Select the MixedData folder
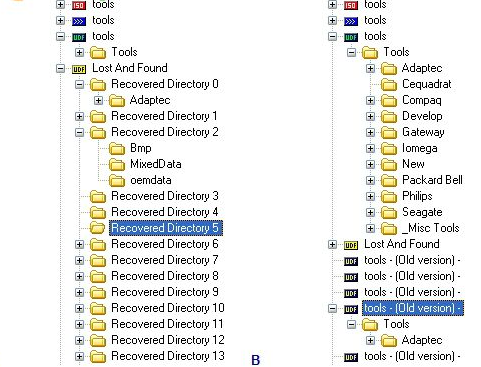Image resolution: width=481 pixels, height=367 pixels. tap(156, 164)
